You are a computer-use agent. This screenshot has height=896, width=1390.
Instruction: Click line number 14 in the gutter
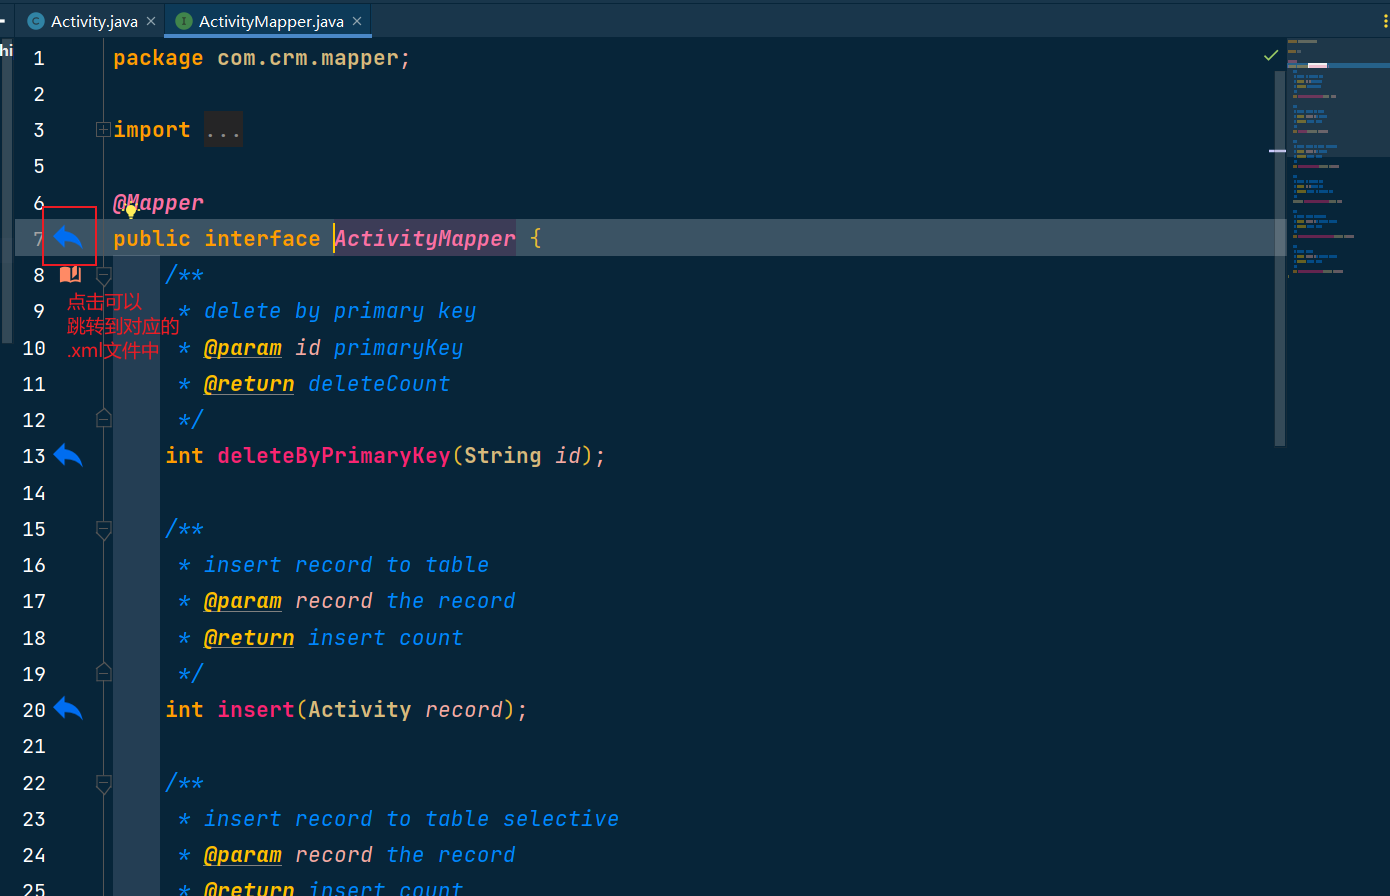tap(34, 493)
